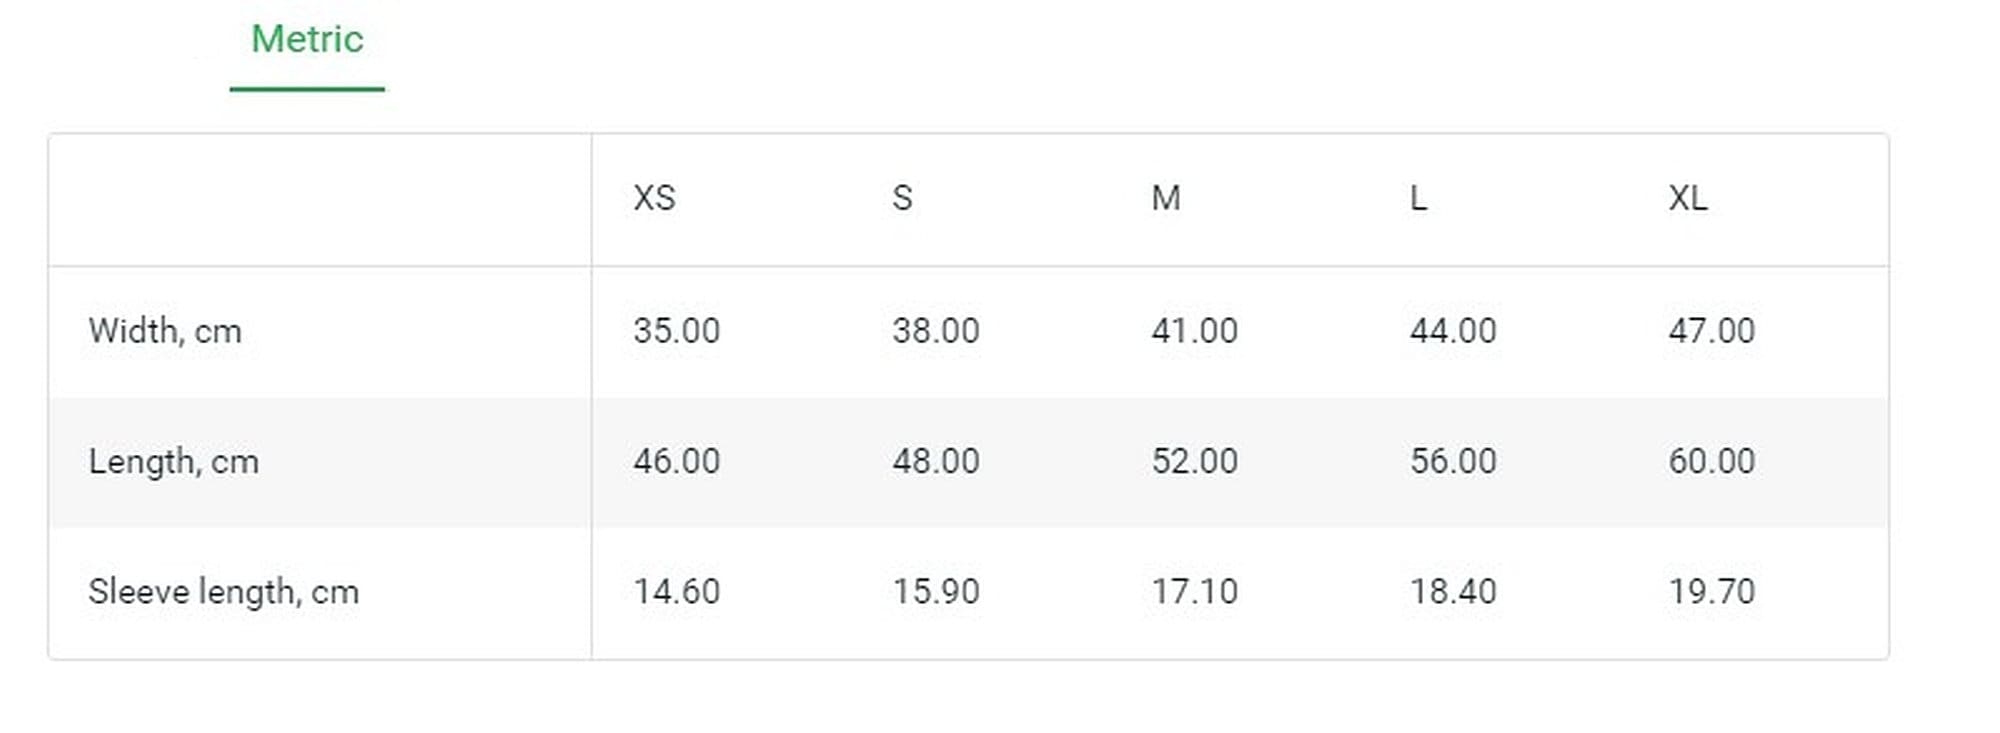Click the L size column header
The width and height of the screenshot is (2000, 733).
click(1418, 198)
